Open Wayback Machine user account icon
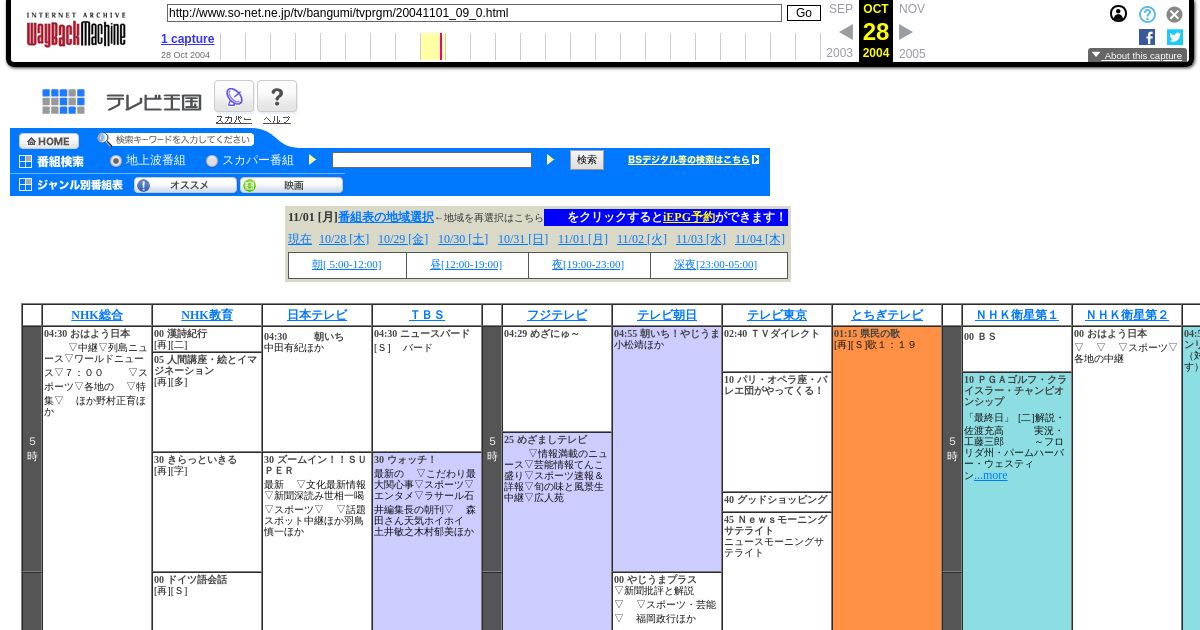The height and width of the screenshot is (630, 1200). (x=1118, y=14)
